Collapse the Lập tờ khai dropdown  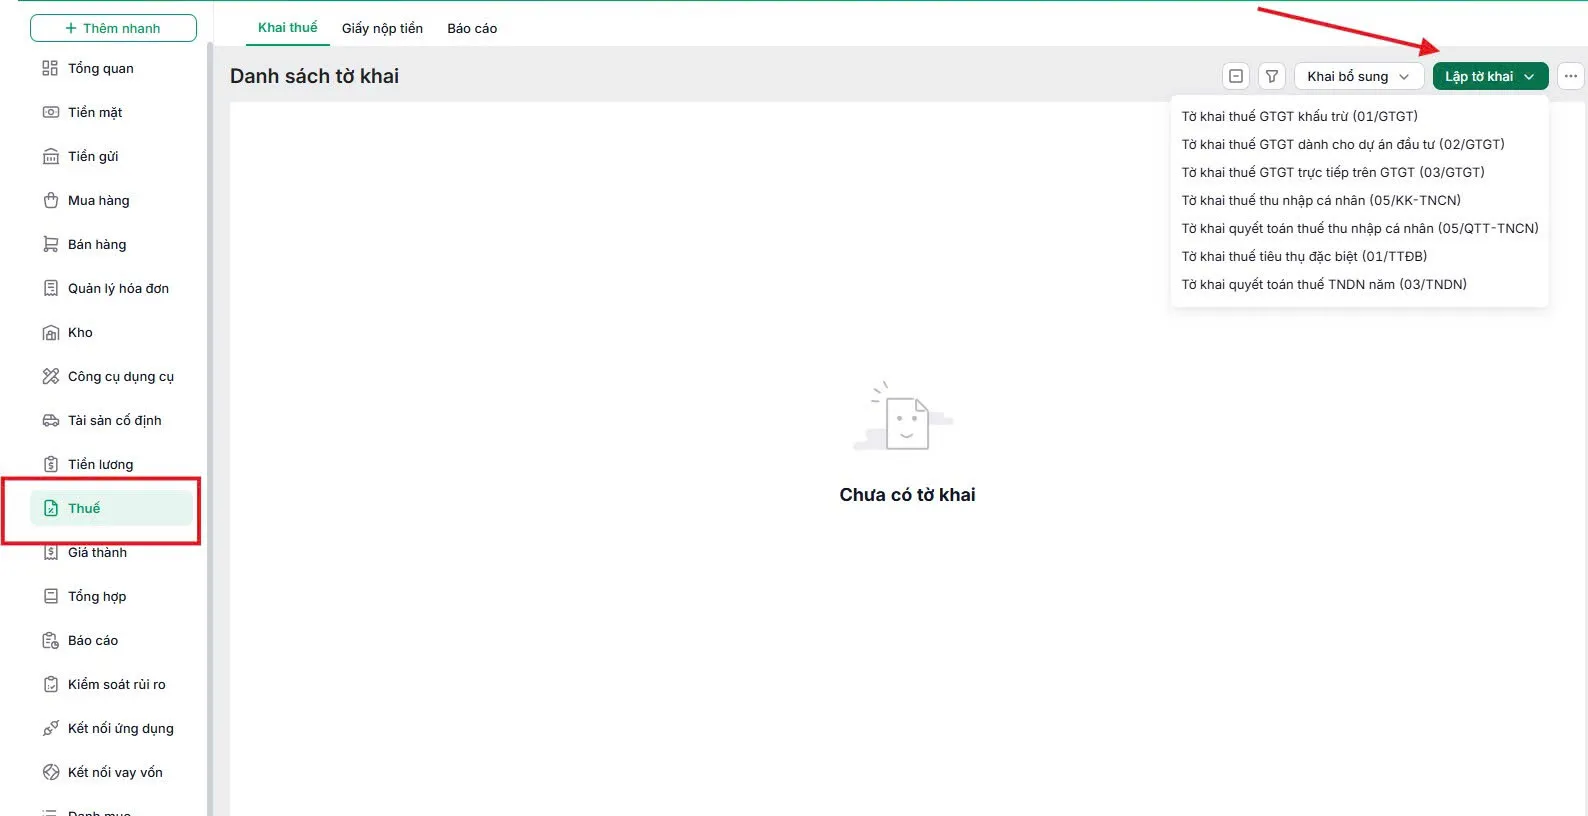point(1490,76)
